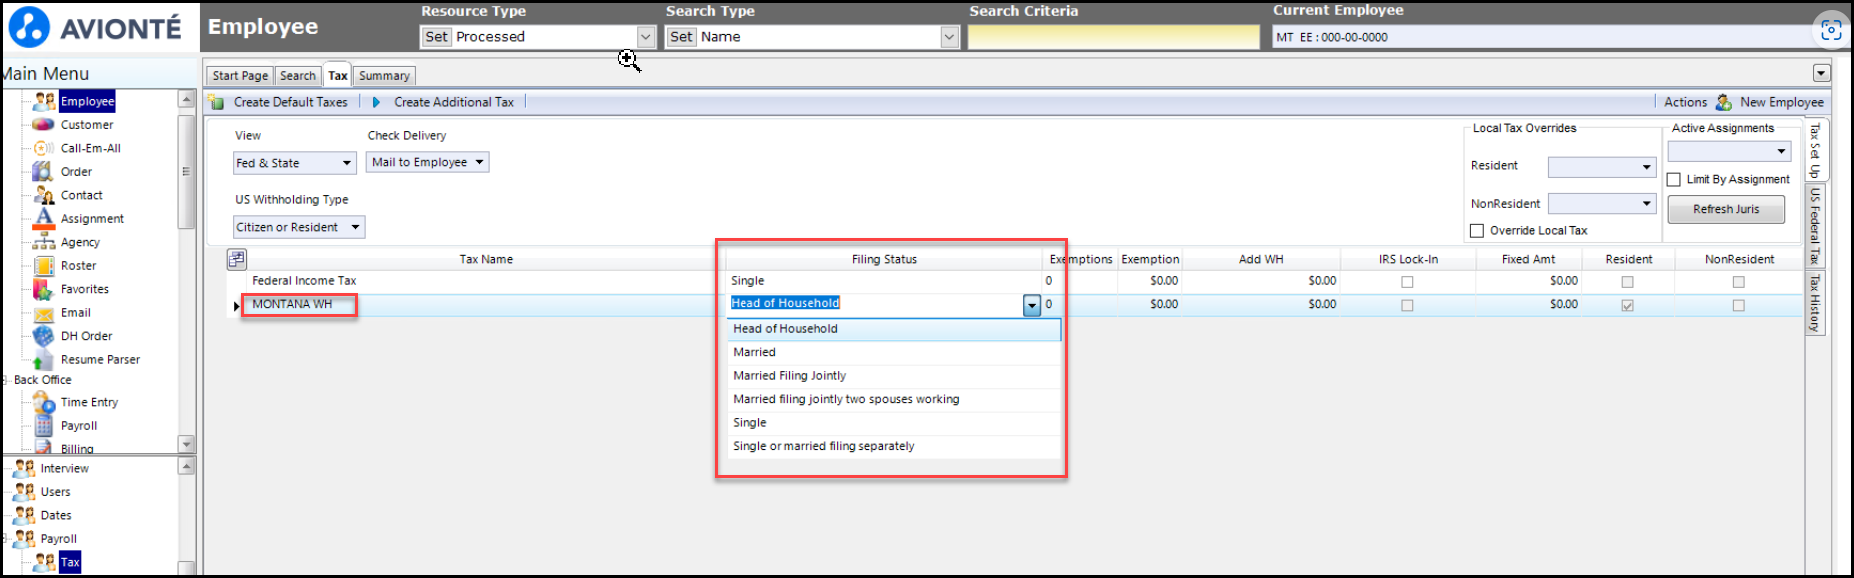This screenshot has height=578, width=1854.
Task: Open the Resume Parser icon
Action: coord(43,360)
